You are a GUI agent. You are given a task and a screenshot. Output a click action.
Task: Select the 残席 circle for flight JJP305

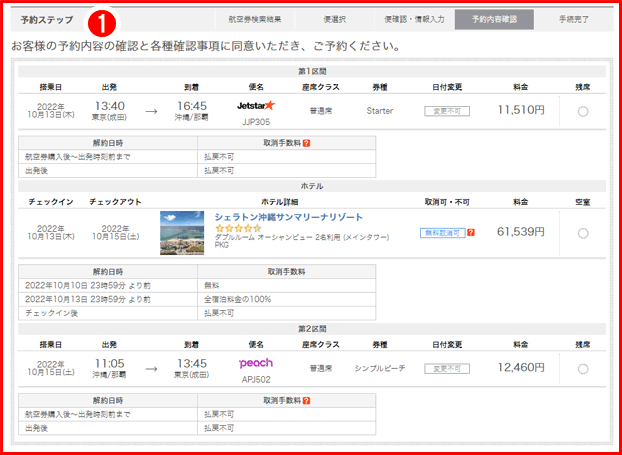pos(583,112)
